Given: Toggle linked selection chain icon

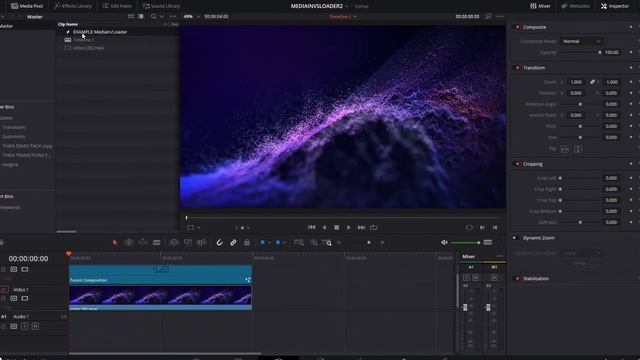Looking at the screenshot, I should point(233,242).
